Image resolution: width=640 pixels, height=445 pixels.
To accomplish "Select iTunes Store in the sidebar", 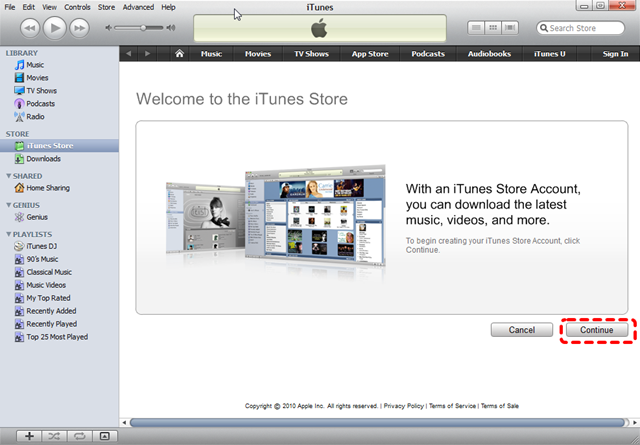I will click(x=59, y=146).
